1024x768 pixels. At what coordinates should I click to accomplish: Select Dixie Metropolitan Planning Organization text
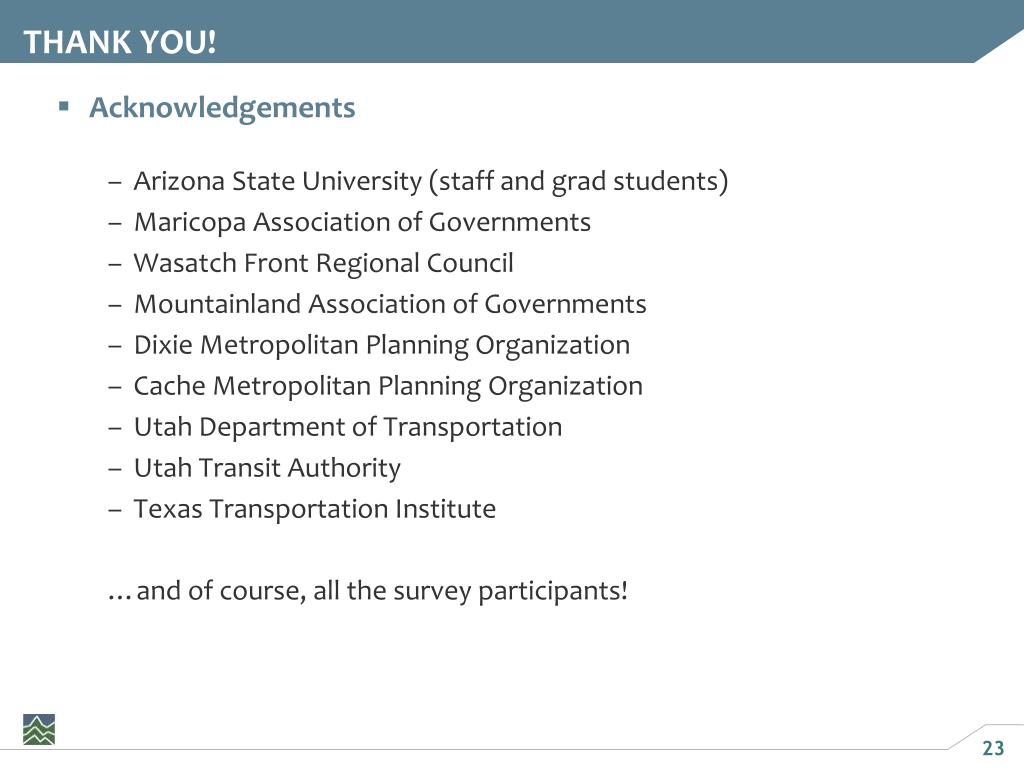coord(382,345)
